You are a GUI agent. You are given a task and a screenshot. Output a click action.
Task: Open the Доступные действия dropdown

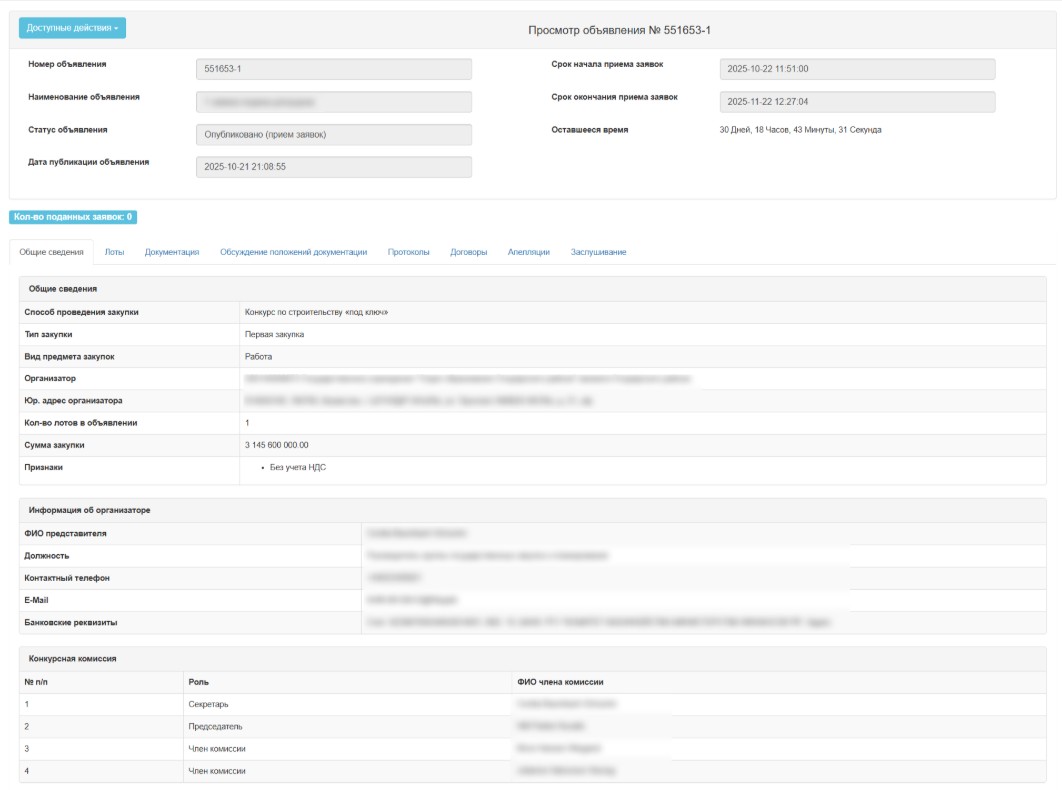(x=72, y=28)
